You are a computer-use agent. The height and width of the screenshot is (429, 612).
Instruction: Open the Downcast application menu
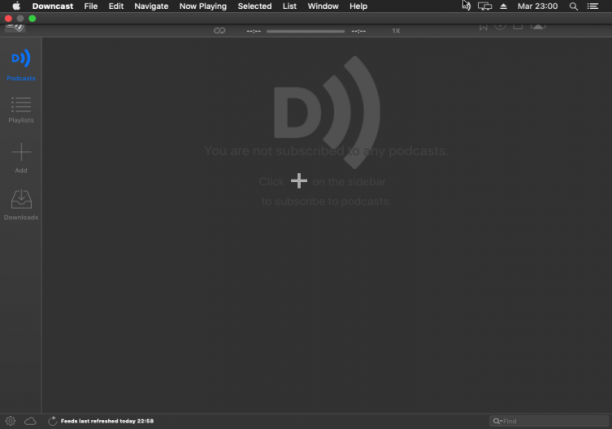coord(53,6)
